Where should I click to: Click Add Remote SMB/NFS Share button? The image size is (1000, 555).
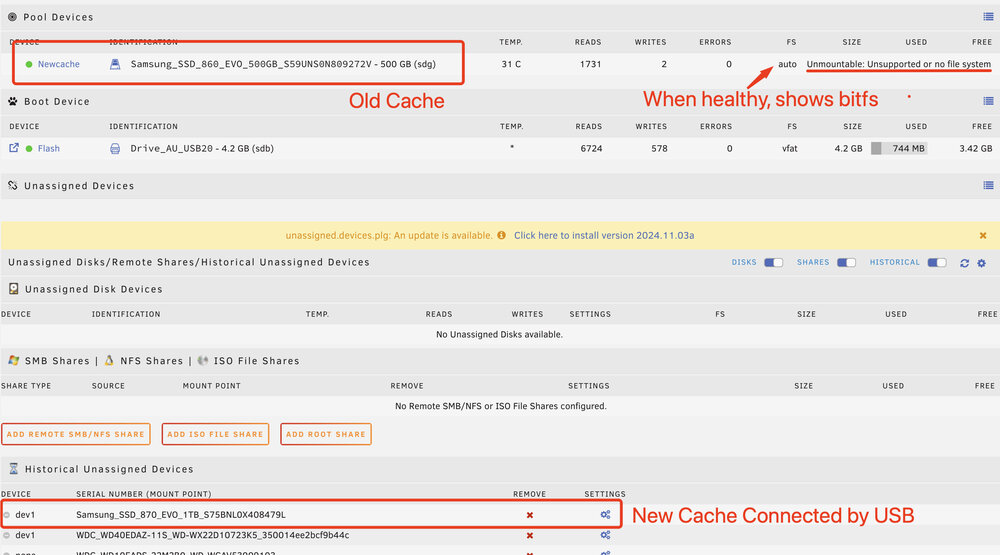click(75, 434)
